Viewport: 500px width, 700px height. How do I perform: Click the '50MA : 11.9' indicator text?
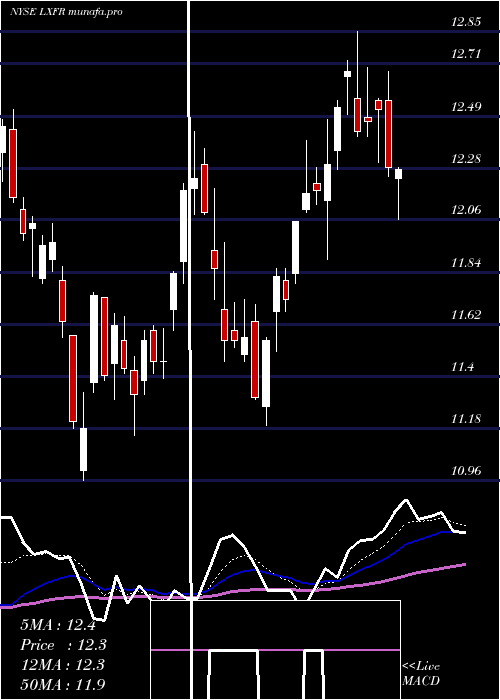tap(62, 684)
